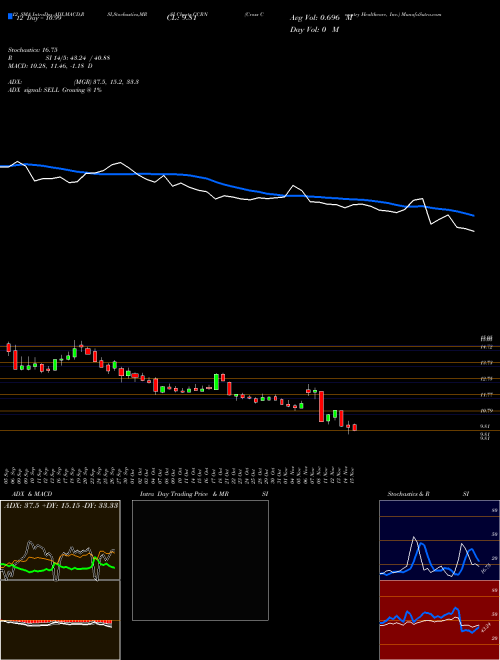
Task: Click the green line in the ADX chart
Action: [58, 566]
